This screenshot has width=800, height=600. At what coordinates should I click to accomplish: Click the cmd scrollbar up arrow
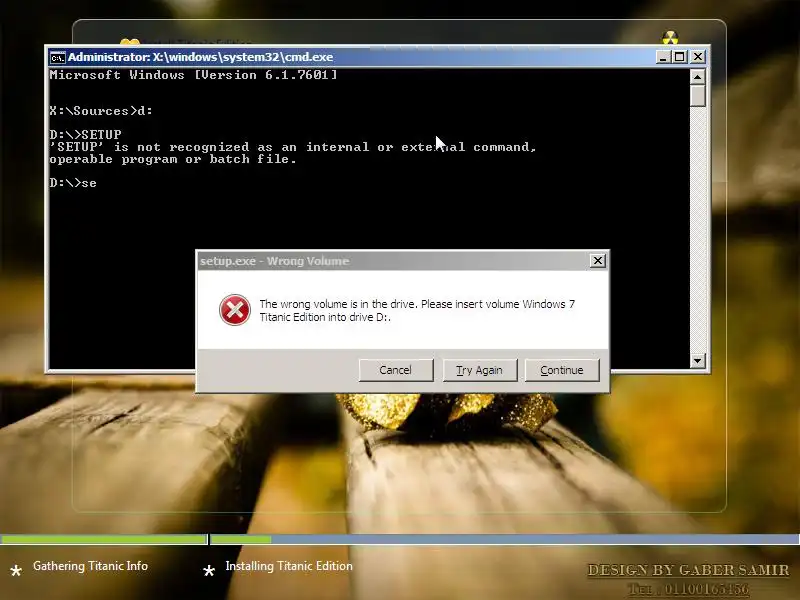click(697, 77)
